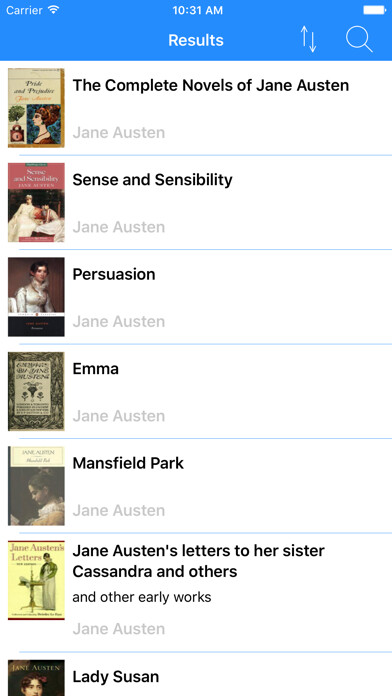392x696 pixels.
Task: Tap the Results header title
Action: [x=196, y=40]
